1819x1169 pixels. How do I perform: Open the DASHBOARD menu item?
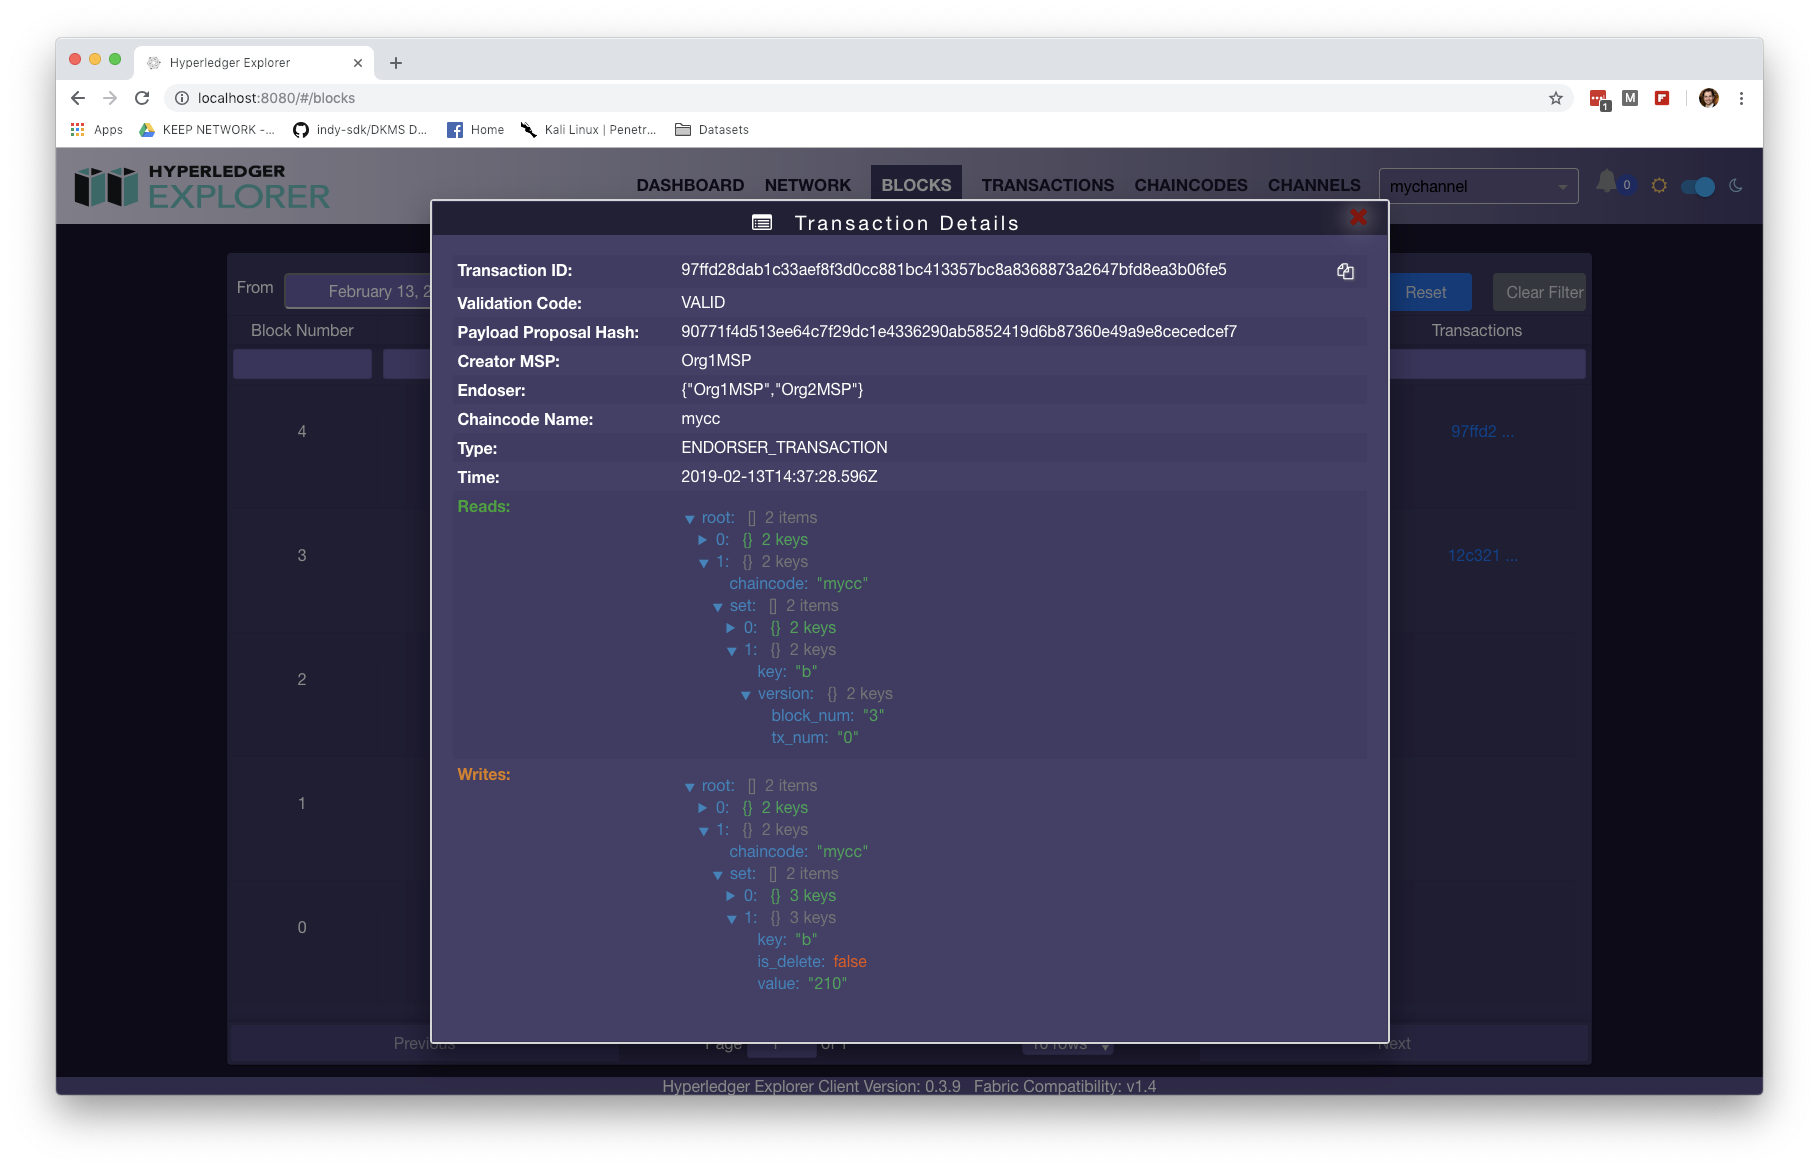pos(689,185)
